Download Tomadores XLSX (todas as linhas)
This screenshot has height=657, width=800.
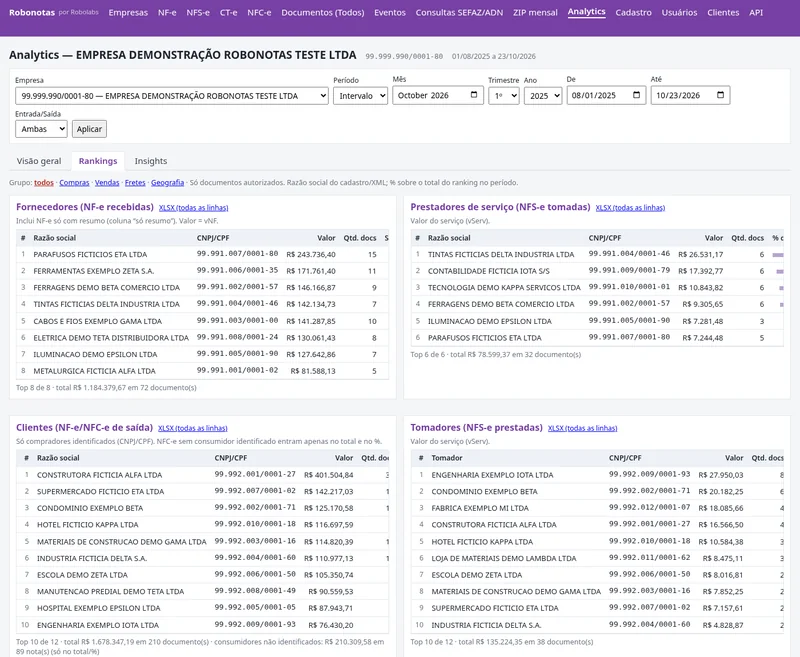[583, 428]
